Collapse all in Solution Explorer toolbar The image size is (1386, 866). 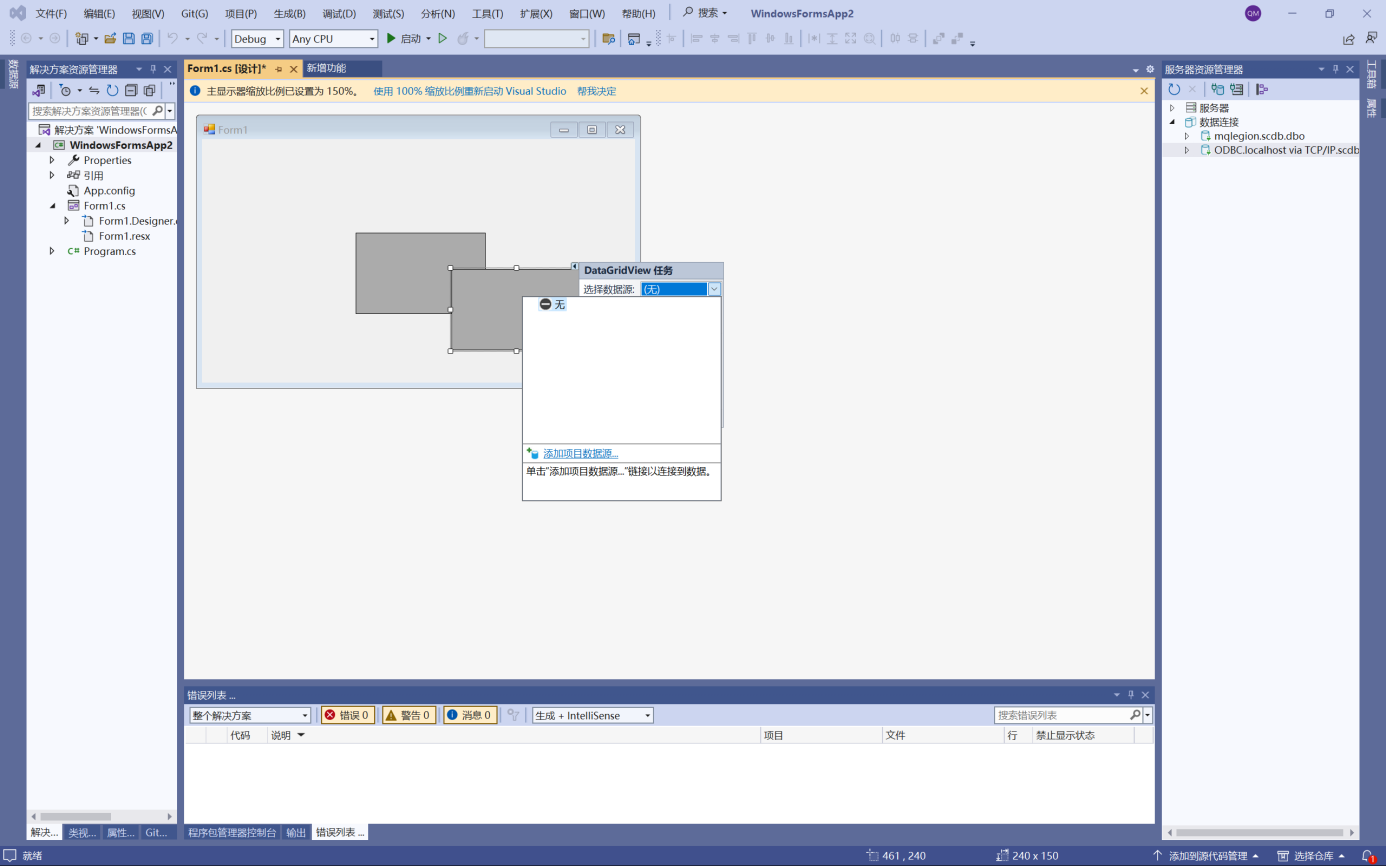[x=131, y=90]
